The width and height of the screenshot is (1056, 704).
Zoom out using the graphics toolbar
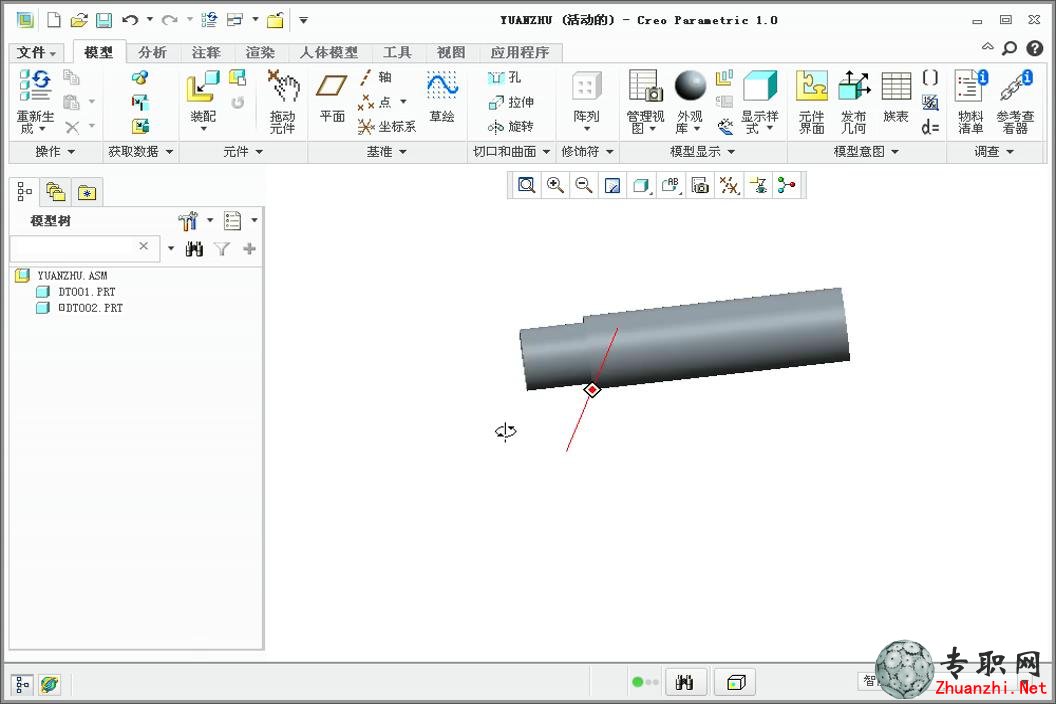click(584, 185)
